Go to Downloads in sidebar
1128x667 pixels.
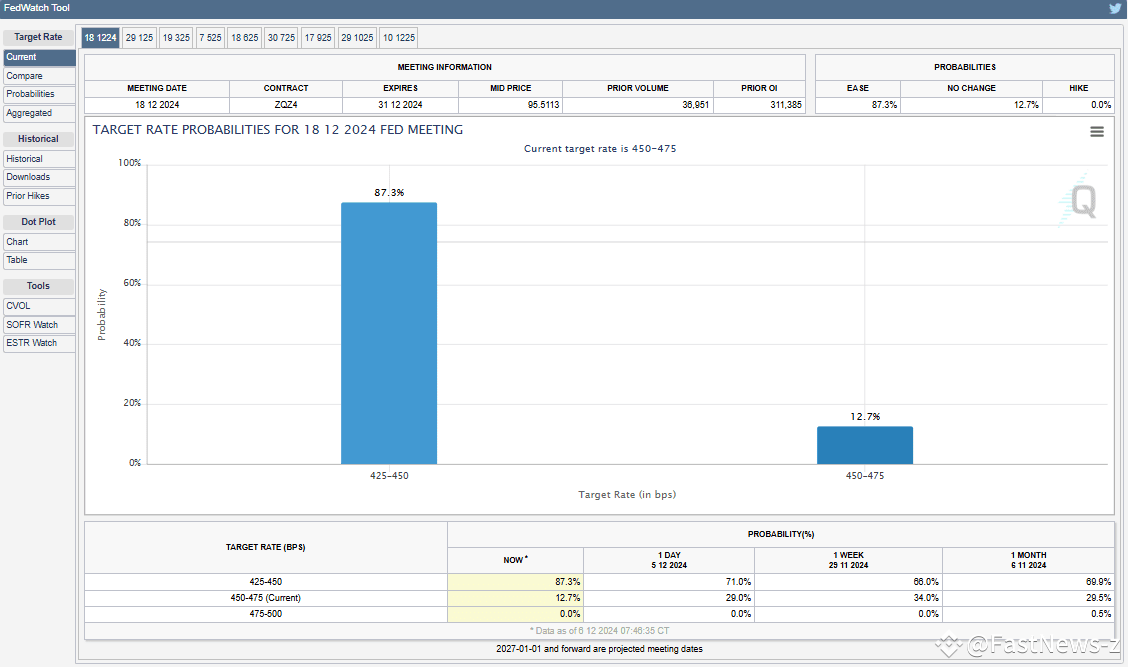[x=39, y=177]
